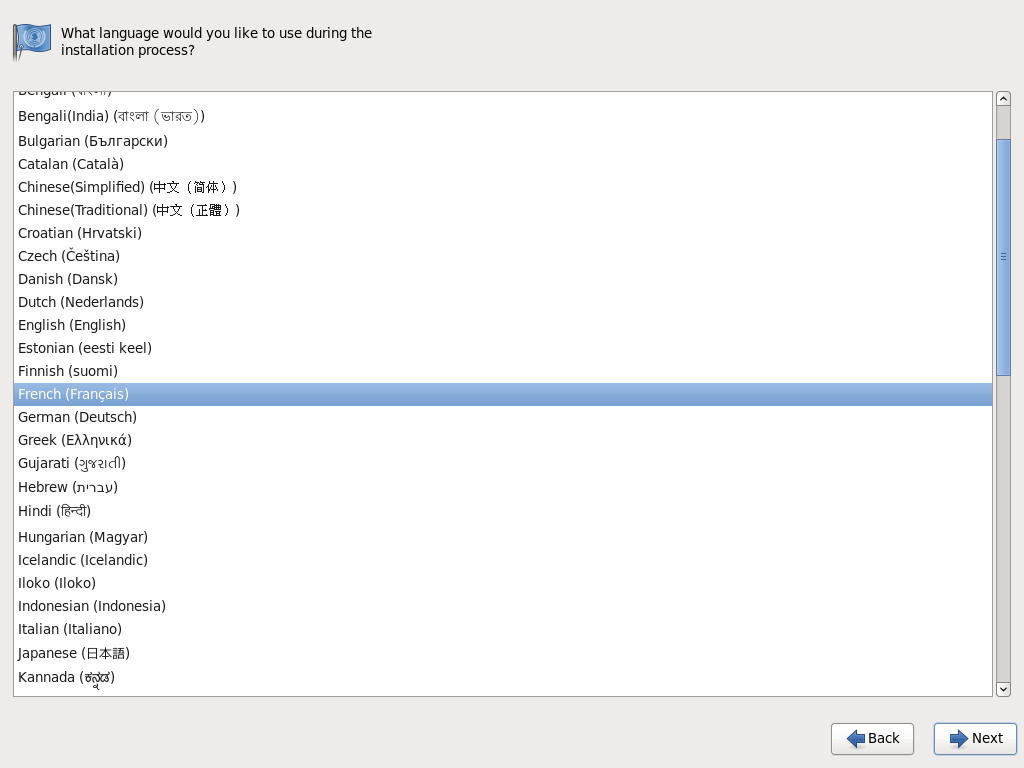Choose French (Français) highlighted entry
Screen dimensions: 1024x768
[73, 394]
